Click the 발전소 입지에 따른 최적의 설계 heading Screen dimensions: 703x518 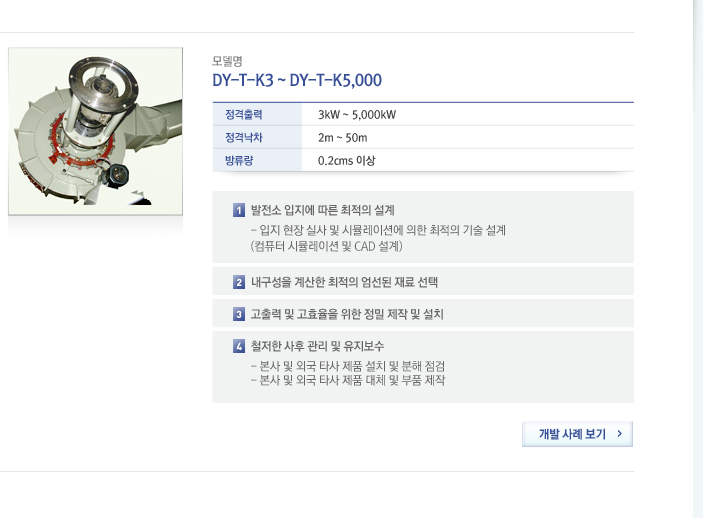point(323,210)
